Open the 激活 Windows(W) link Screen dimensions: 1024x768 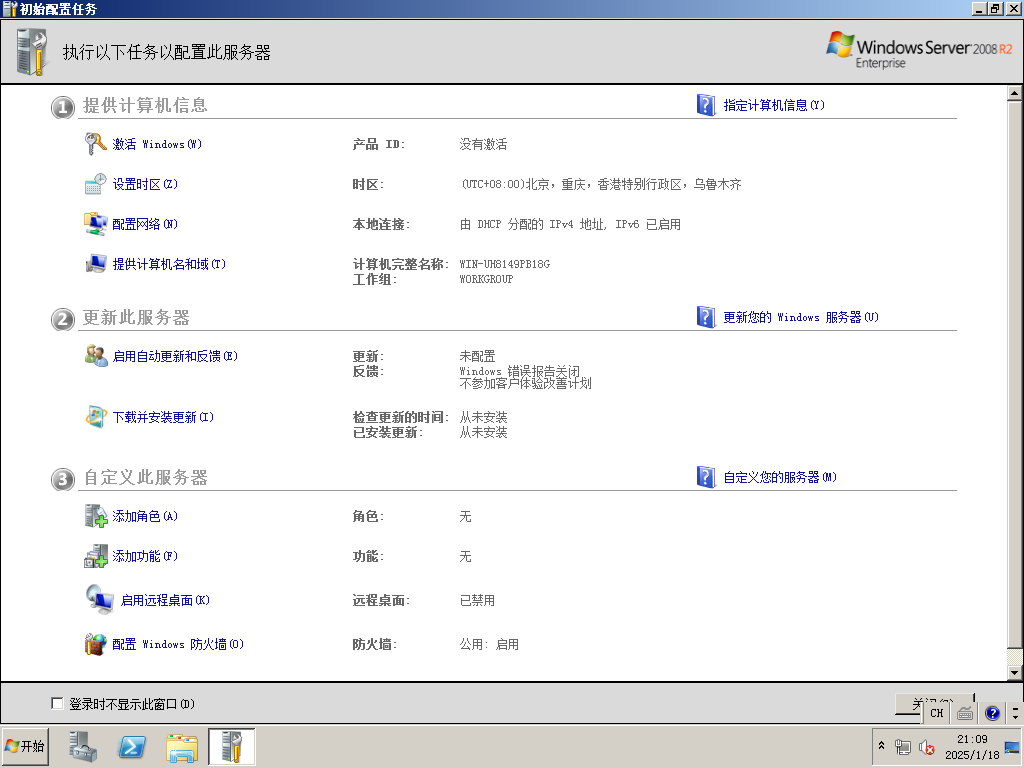[x=157, y=144]
